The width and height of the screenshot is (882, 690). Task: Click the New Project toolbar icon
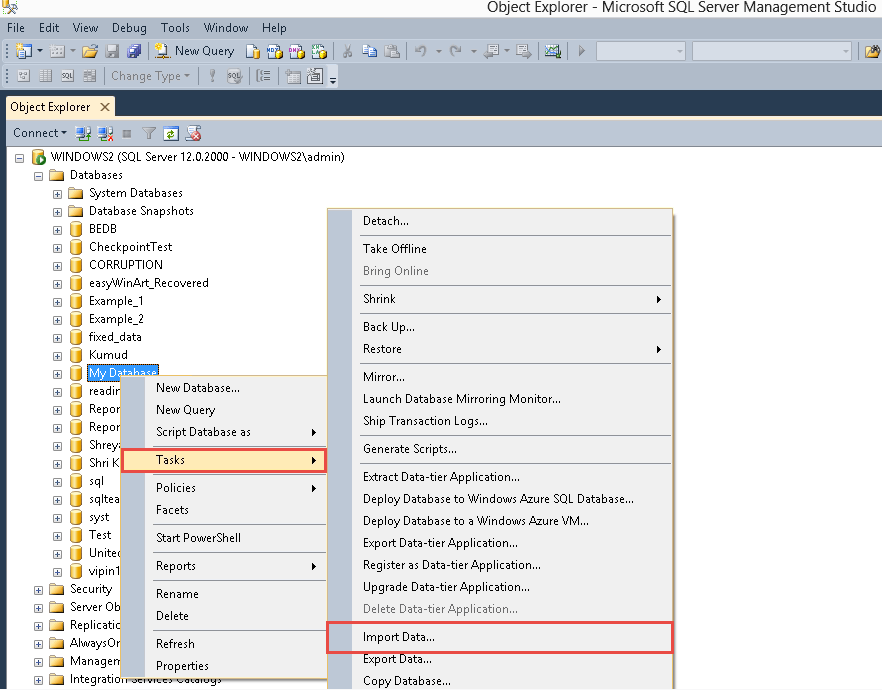[x=23, y=51]
